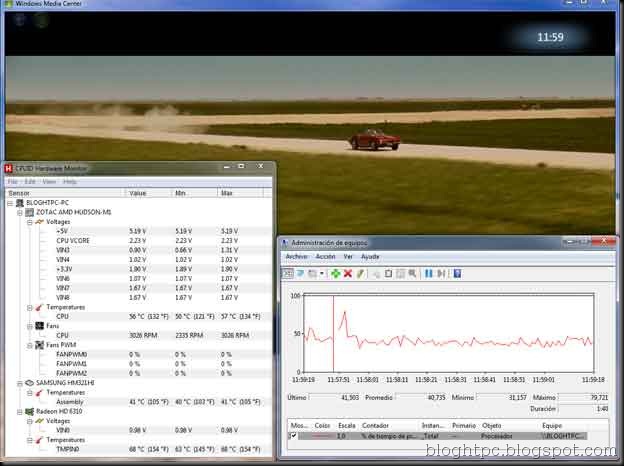Viewport: 624px width, 466px height.
Task: Select the CPU VCORE voltage row
Action: (72, 240)
